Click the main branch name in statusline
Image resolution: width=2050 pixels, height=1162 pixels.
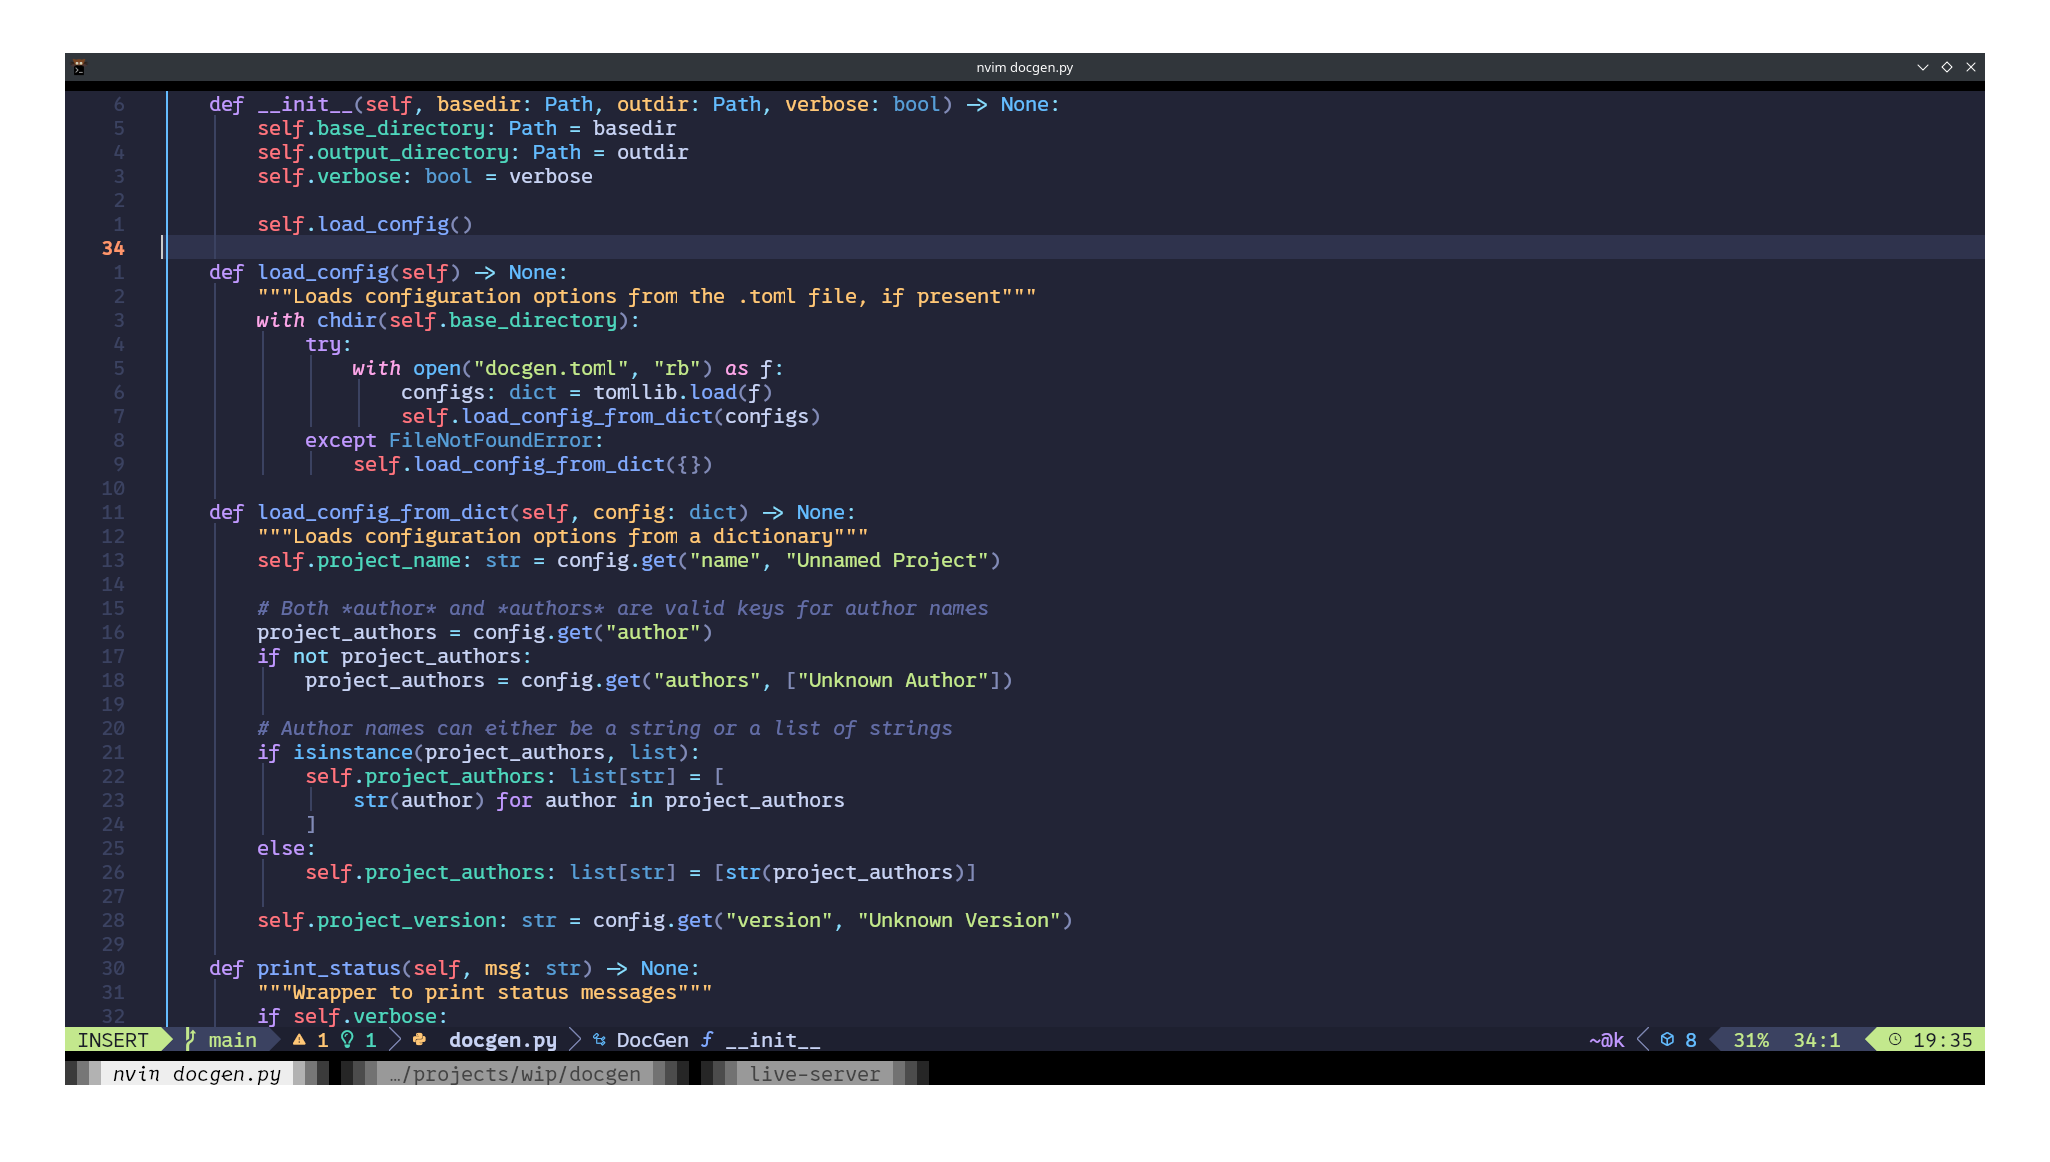coord(232,1040)
